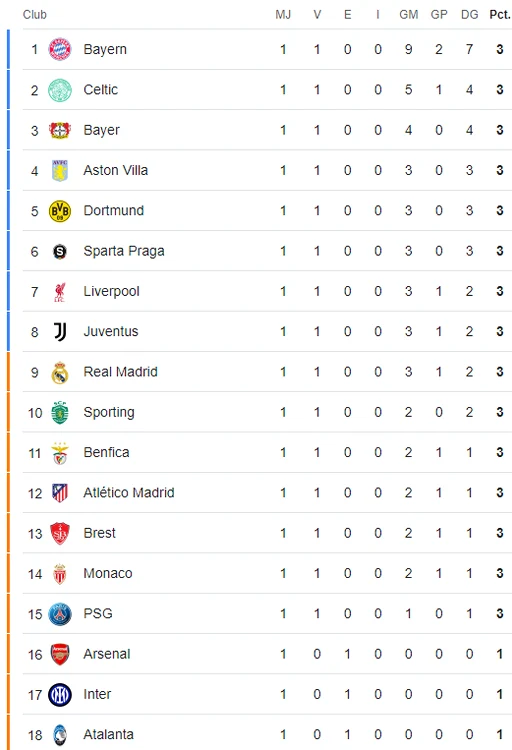This screenshot has width=512, height=750.
Task: Click the Pct. column header
Action: (500, 14)
